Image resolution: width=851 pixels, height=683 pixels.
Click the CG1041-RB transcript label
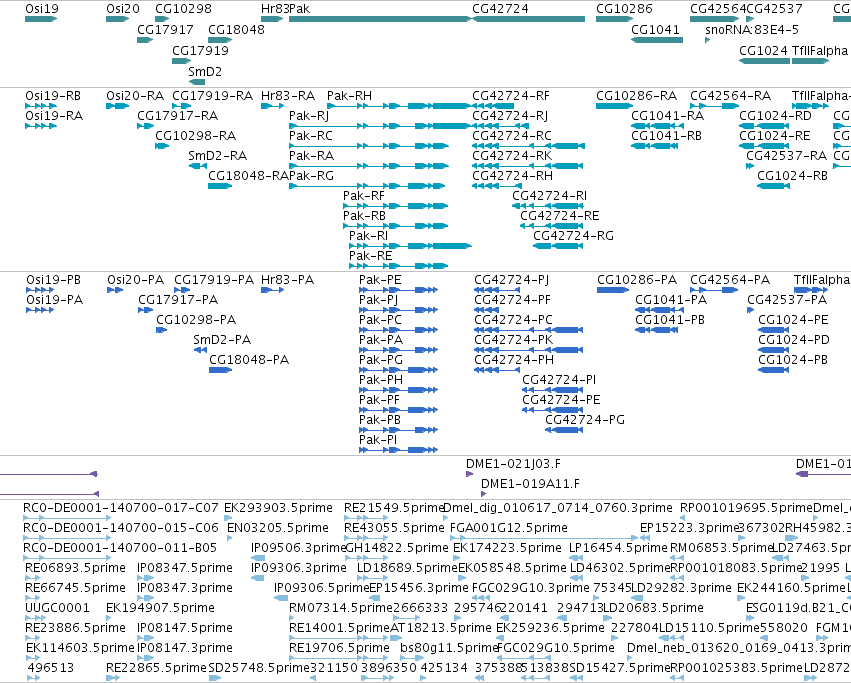pos(666,136)
